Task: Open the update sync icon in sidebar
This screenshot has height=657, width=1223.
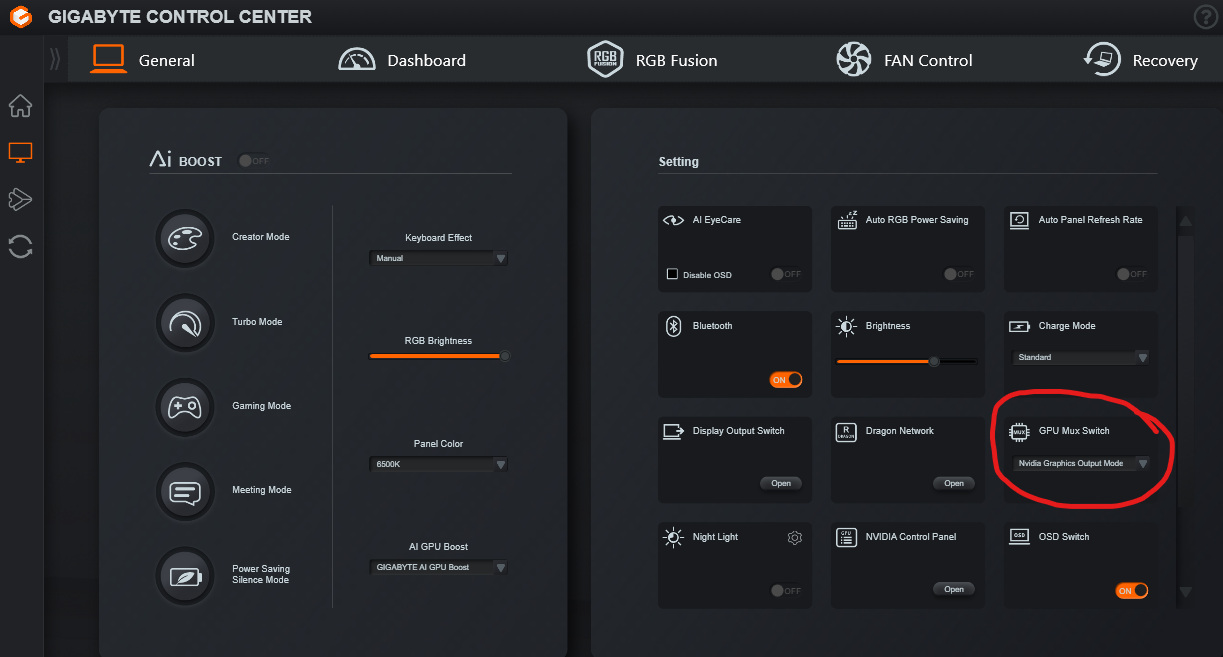Action: coord(20,246)
